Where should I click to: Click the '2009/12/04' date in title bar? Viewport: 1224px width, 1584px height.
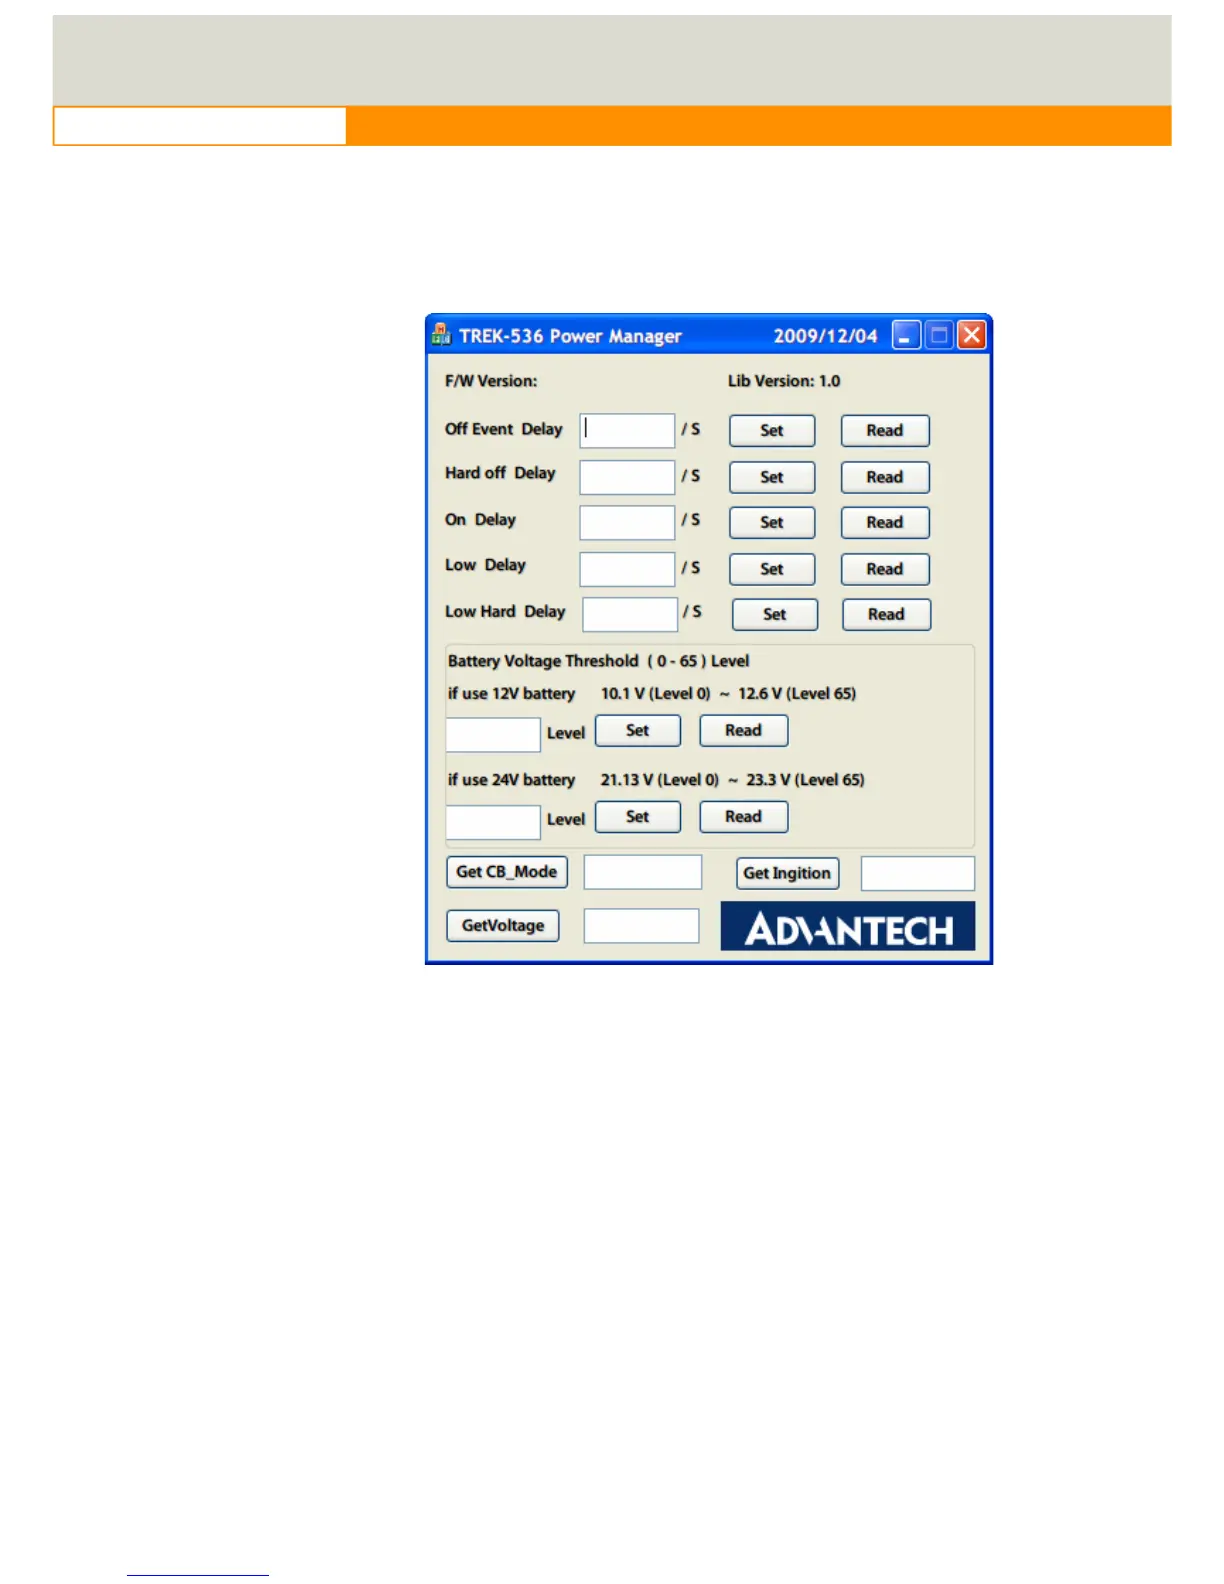(x=825, y=336)
